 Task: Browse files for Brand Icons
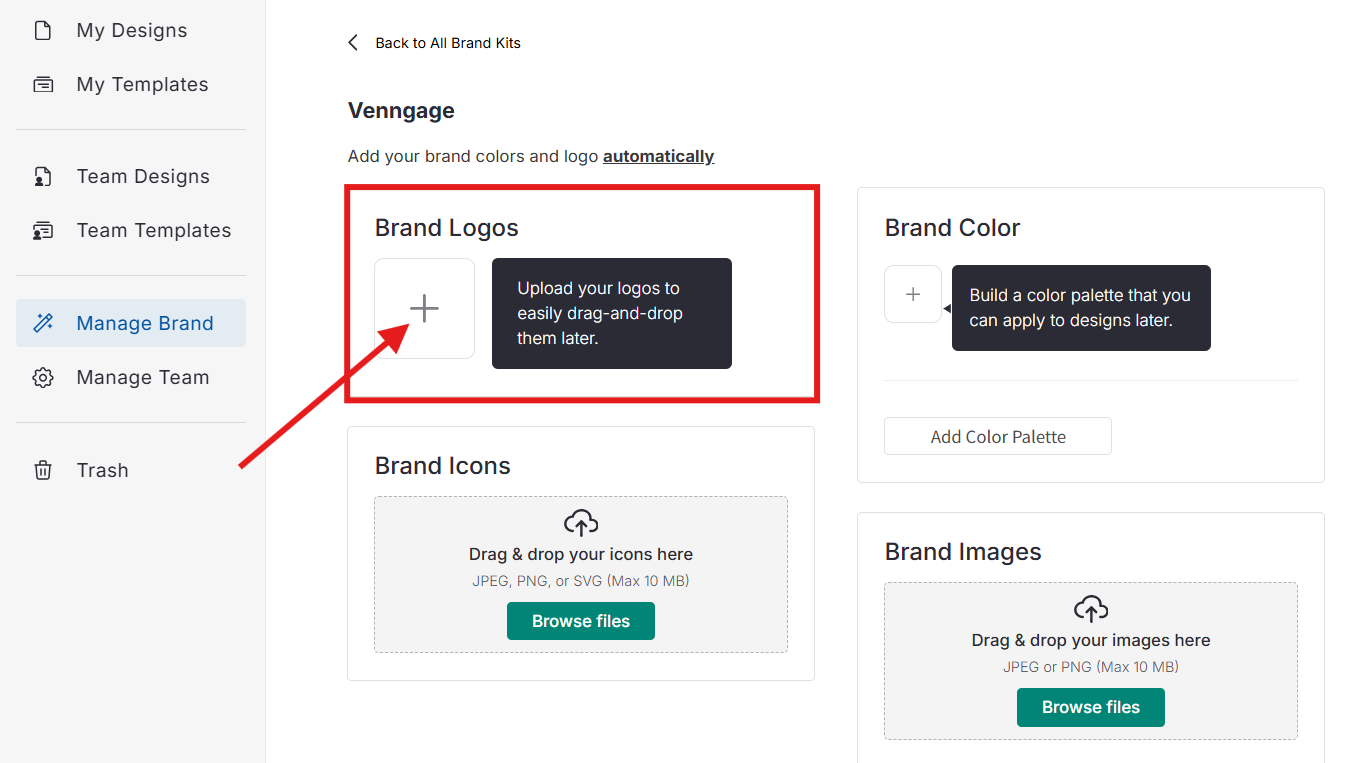tap(581, 621)
